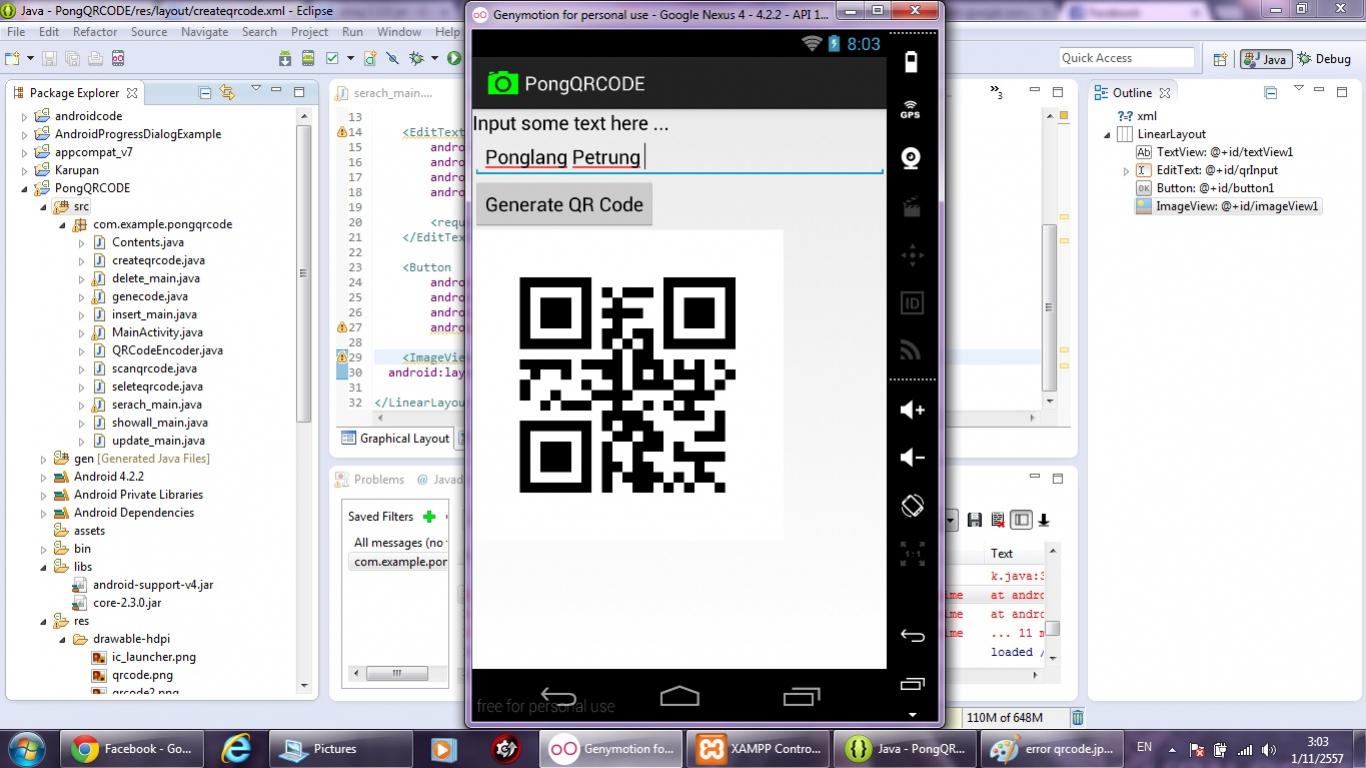Open the Navigate menu
The height and width of the screenshot is (768, 1366).
pos(204,32)
